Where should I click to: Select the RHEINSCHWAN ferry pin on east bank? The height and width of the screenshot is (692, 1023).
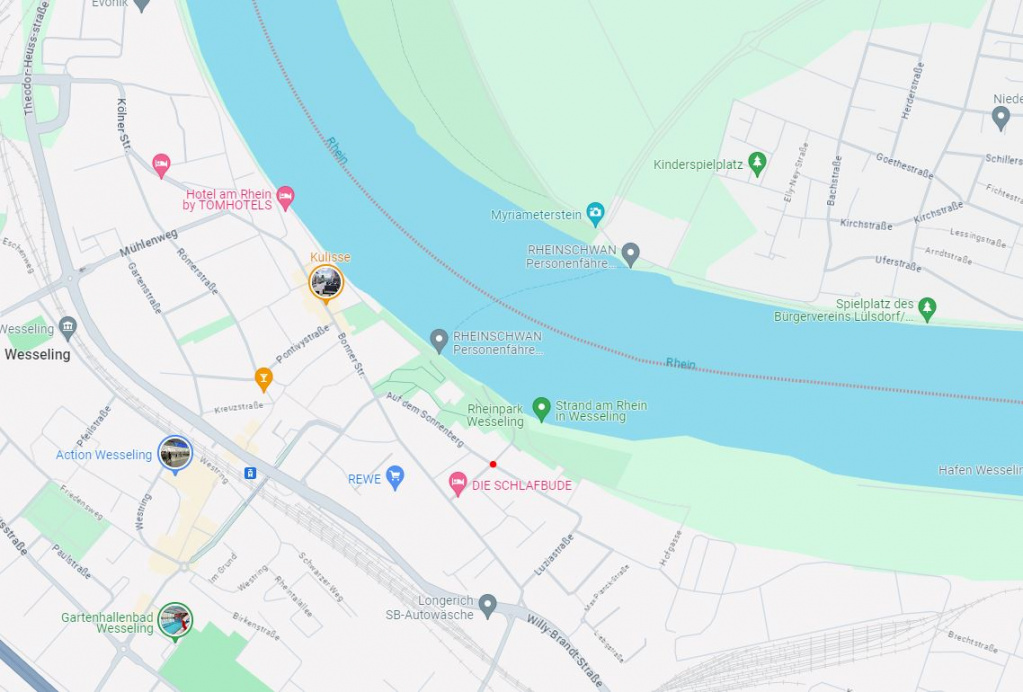pyautogui.click(x=630, y=254)
